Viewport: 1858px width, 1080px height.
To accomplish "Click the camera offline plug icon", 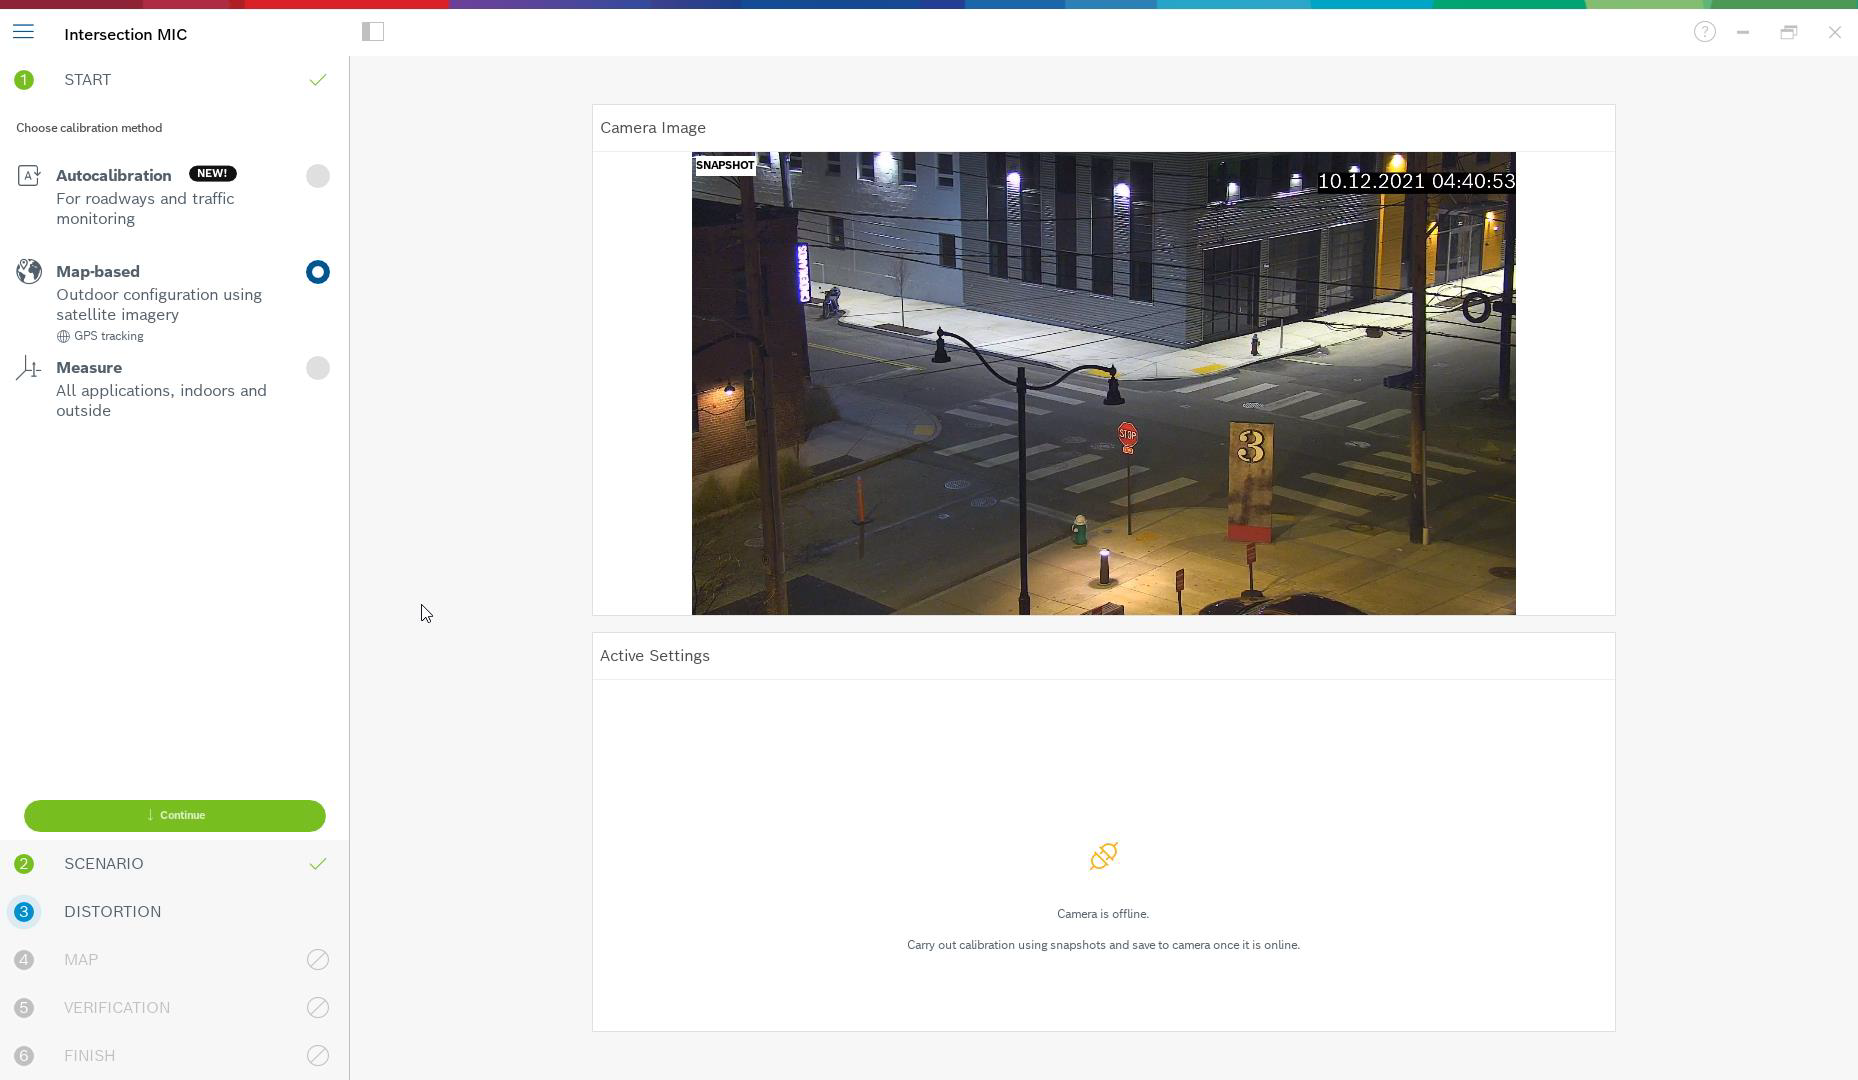I will tap(1103, 856).
